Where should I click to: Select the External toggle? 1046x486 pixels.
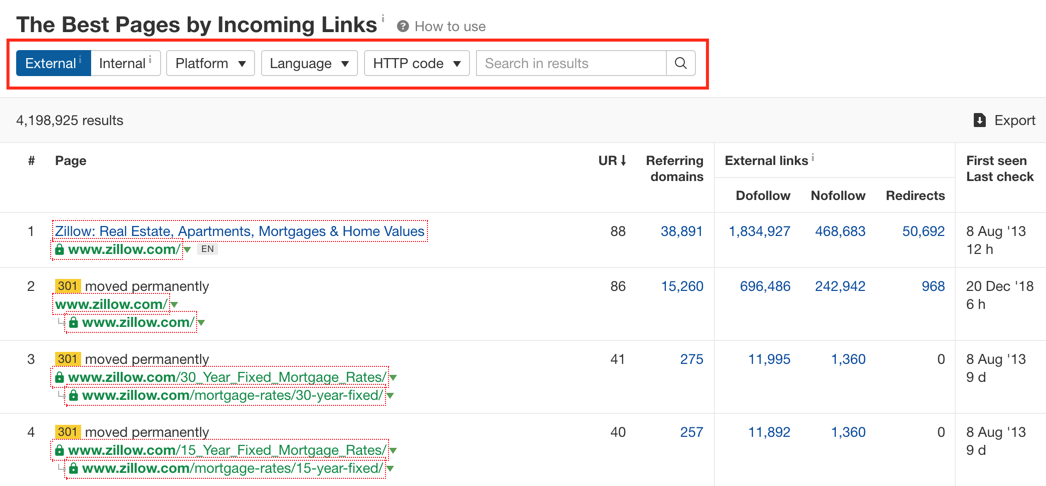click(53, 63)
